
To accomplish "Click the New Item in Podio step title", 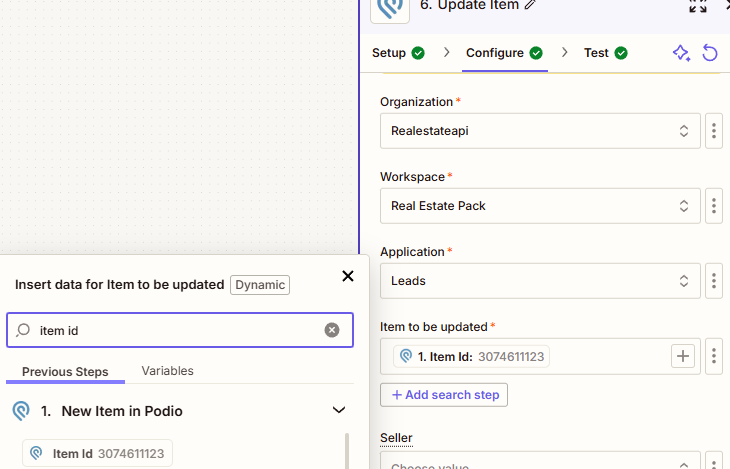I will click(122, 411).
